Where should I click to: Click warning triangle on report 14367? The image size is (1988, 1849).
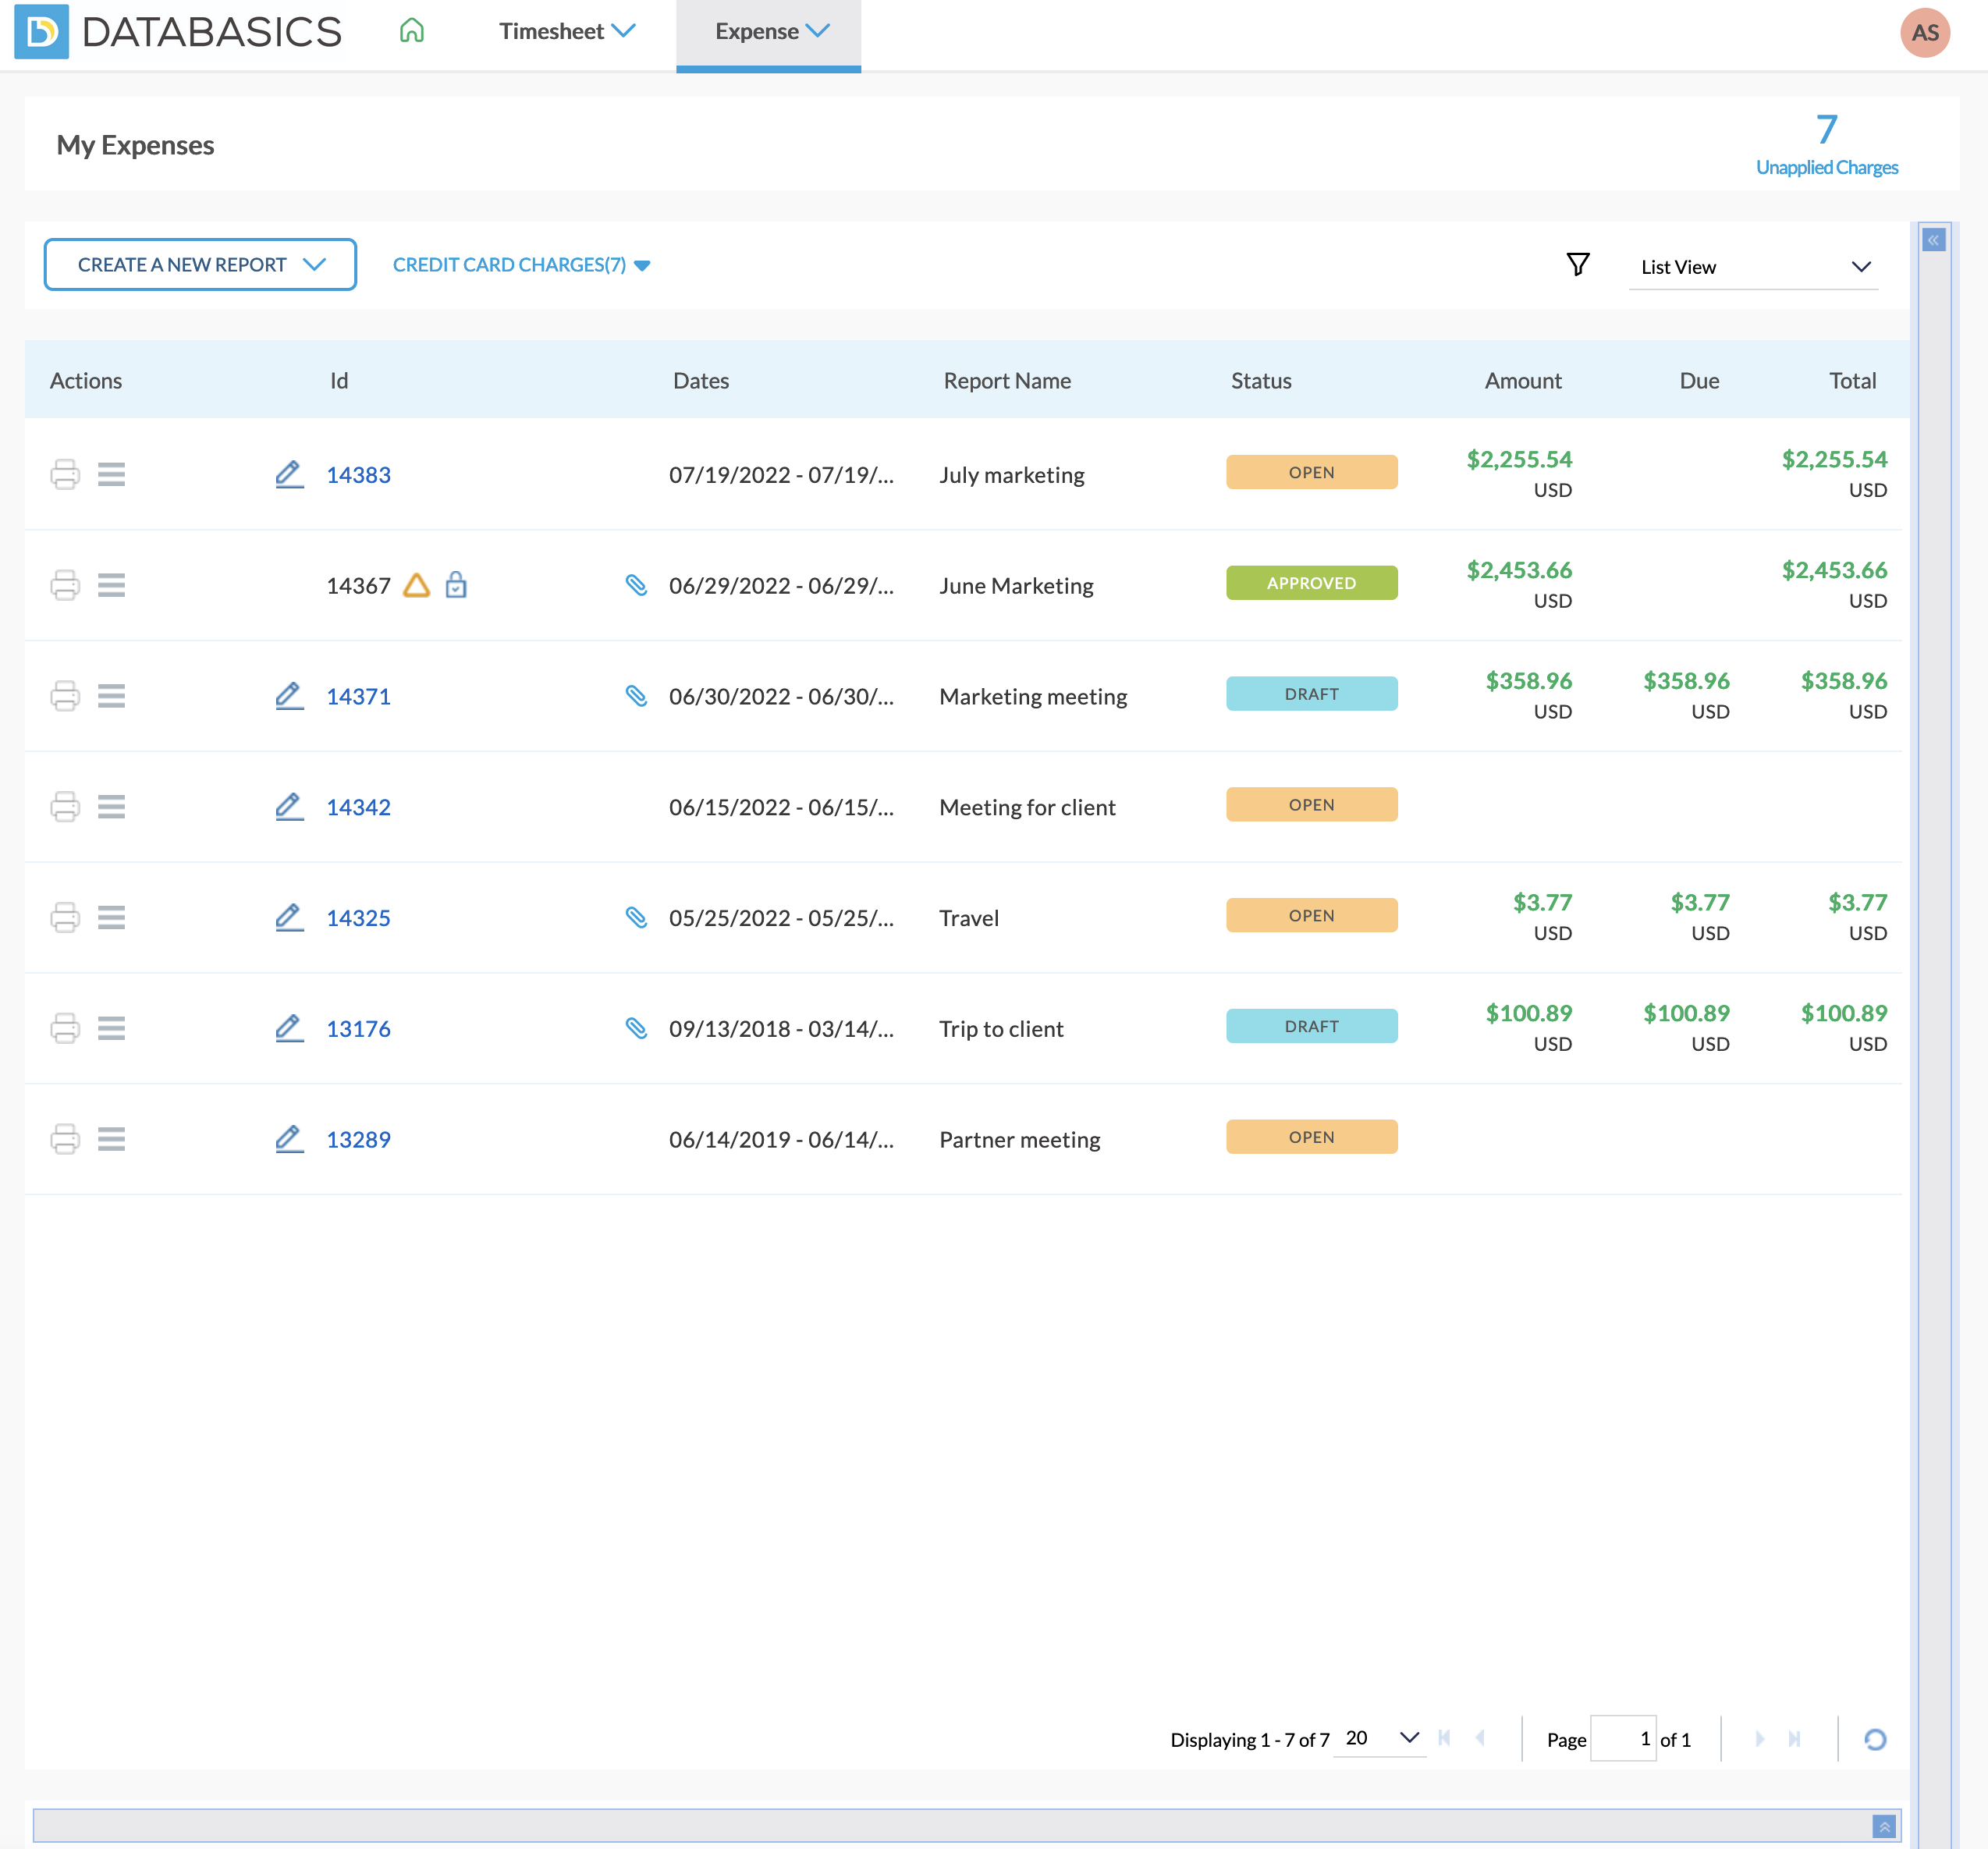coord(416,585)
